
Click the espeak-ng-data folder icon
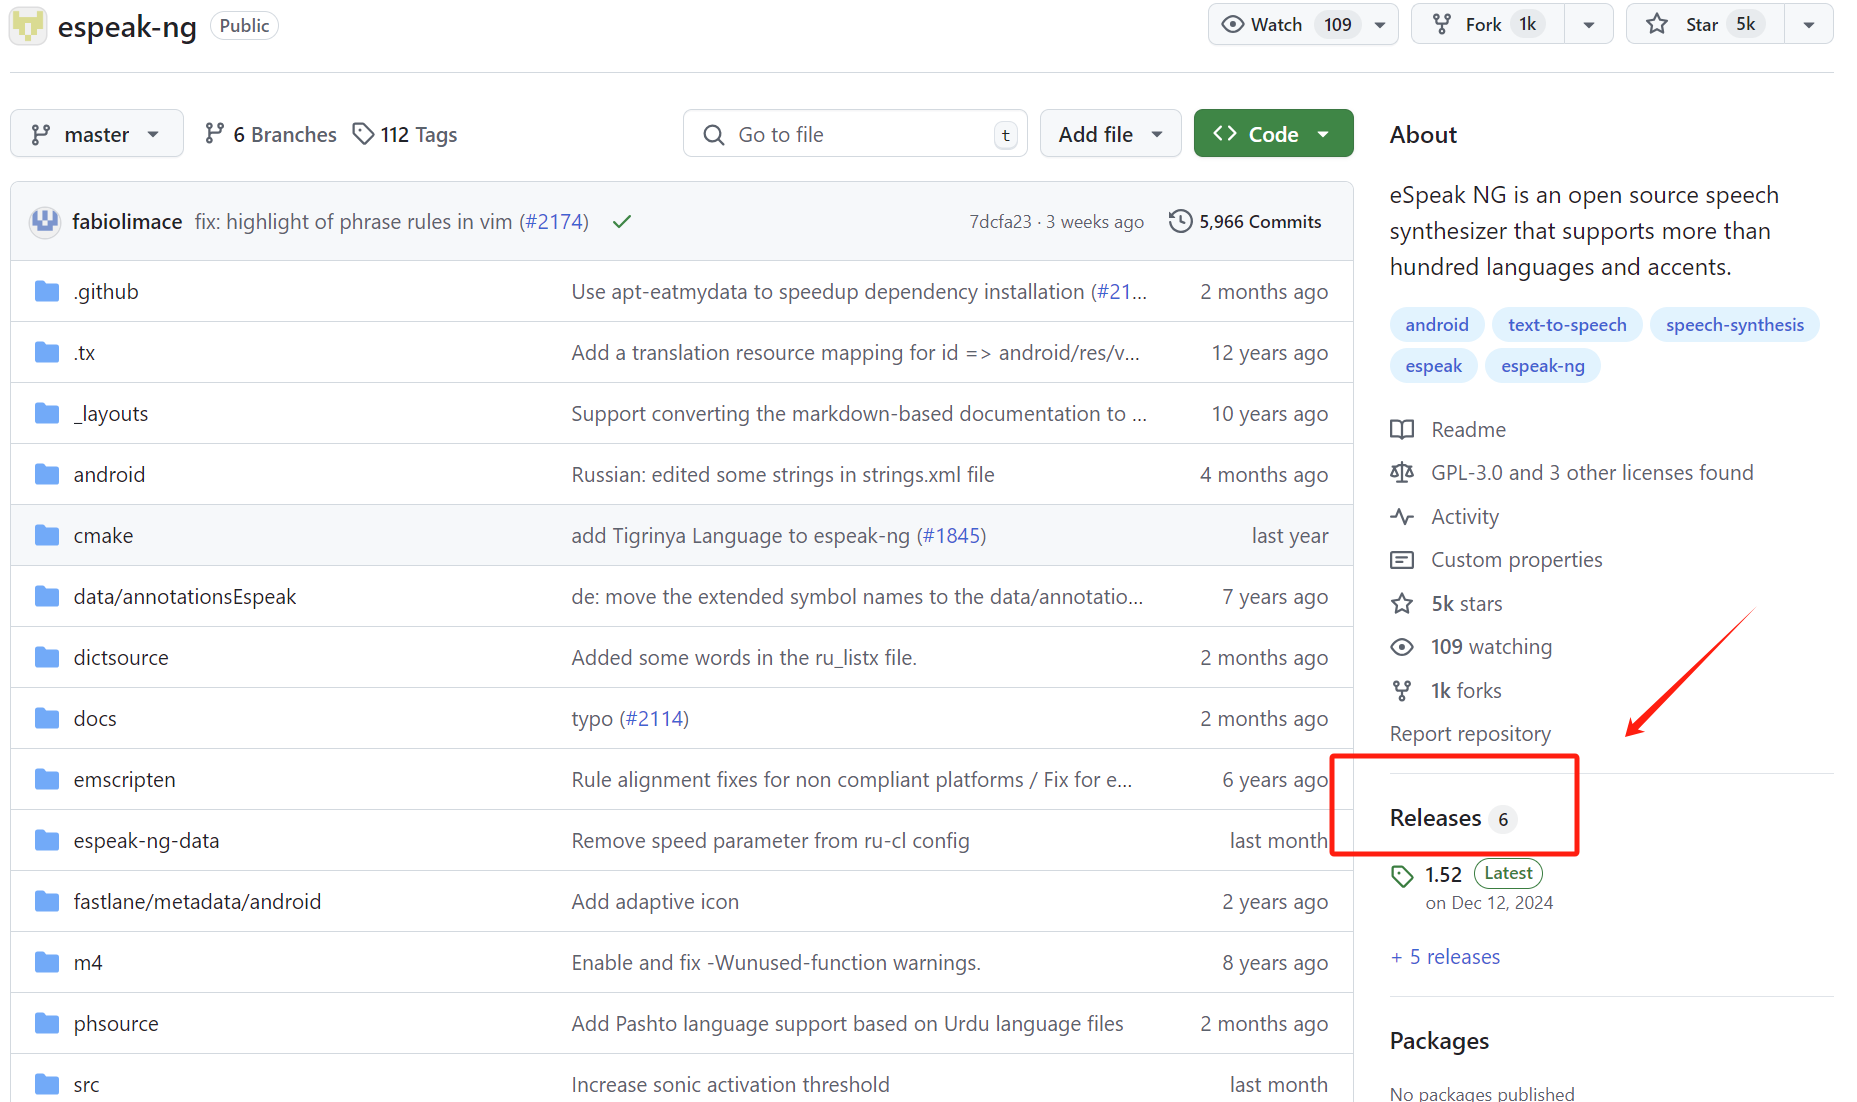pyautogui.click(x=47, y=840)
